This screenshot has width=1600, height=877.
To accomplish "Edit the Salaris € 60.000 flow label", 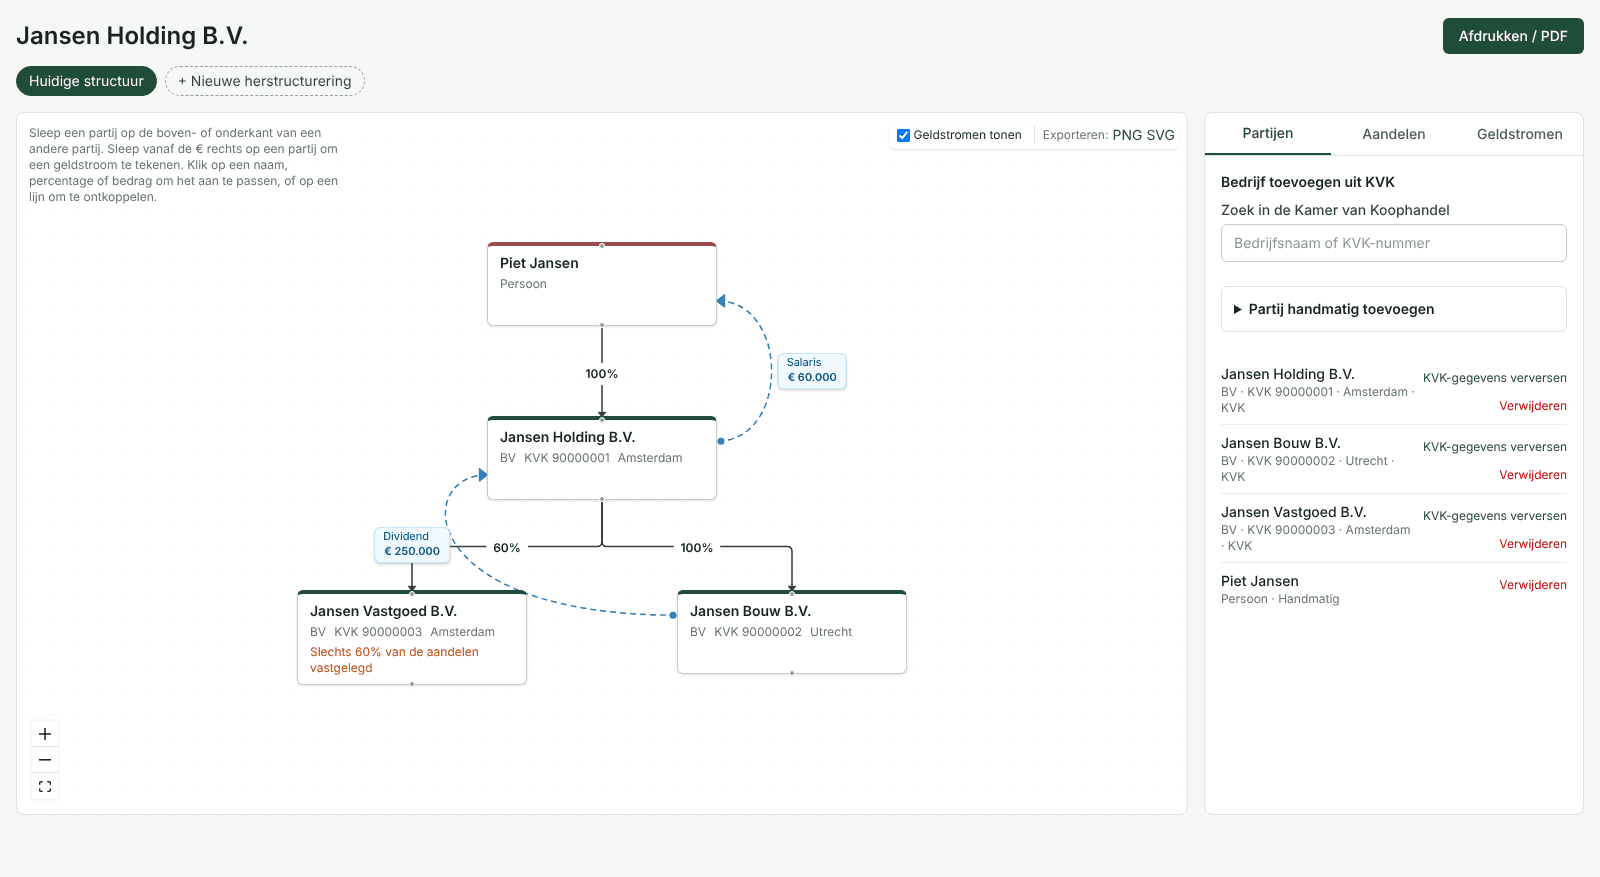I will click(x=812, y=371).
